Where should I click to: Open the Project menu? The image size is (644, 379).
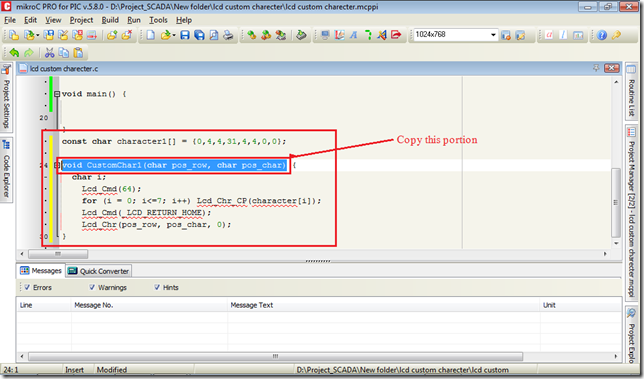pyautogui.click(x=81, y=20)
